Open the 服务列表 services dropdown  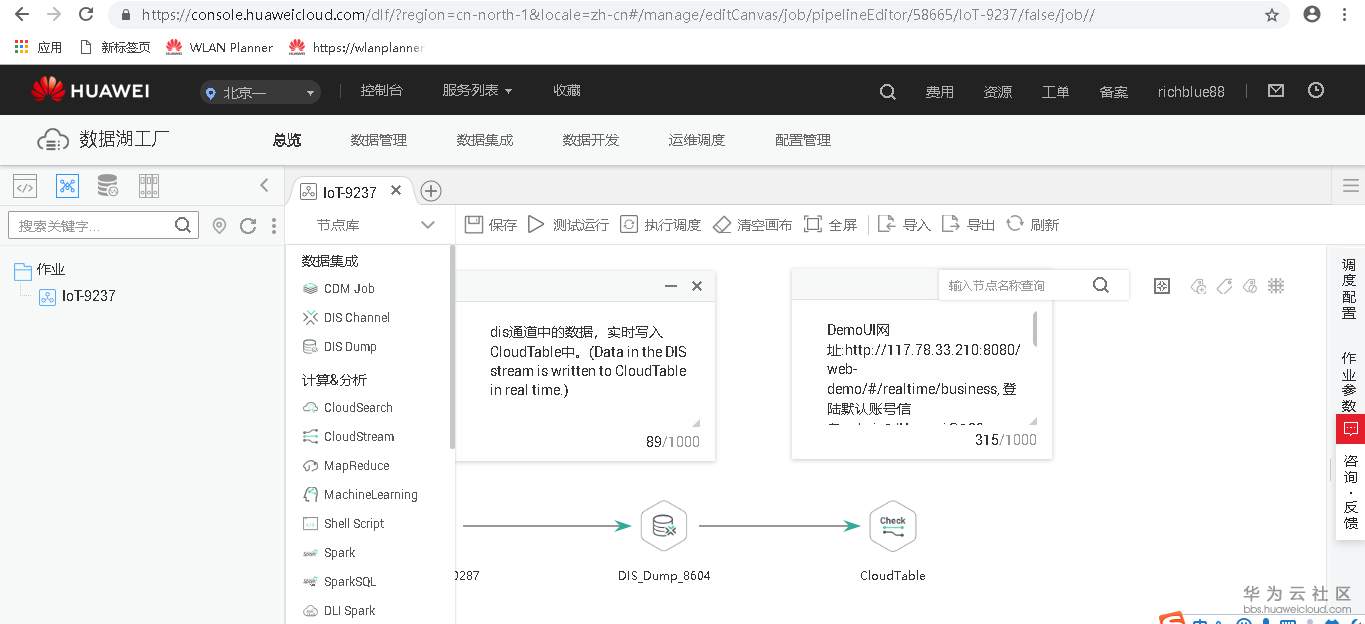point(477,89)
